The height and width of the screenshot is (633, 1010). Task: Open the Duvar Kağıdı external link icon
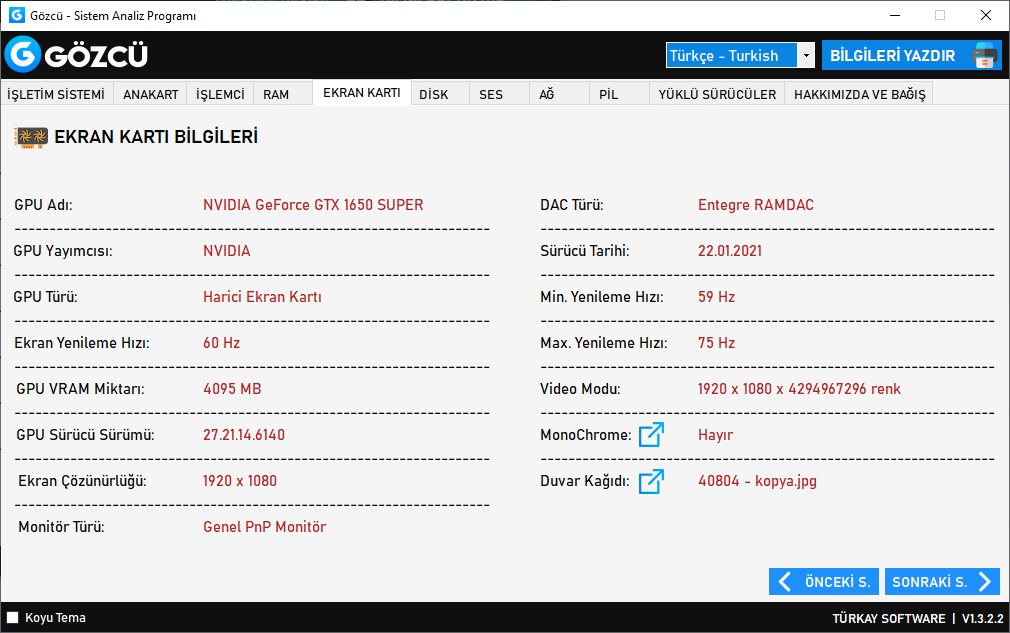651,481
